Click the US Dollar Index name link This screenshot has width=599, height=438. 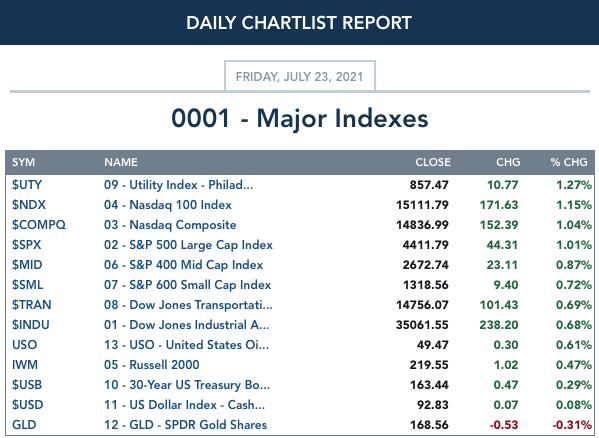coord(184,405)
